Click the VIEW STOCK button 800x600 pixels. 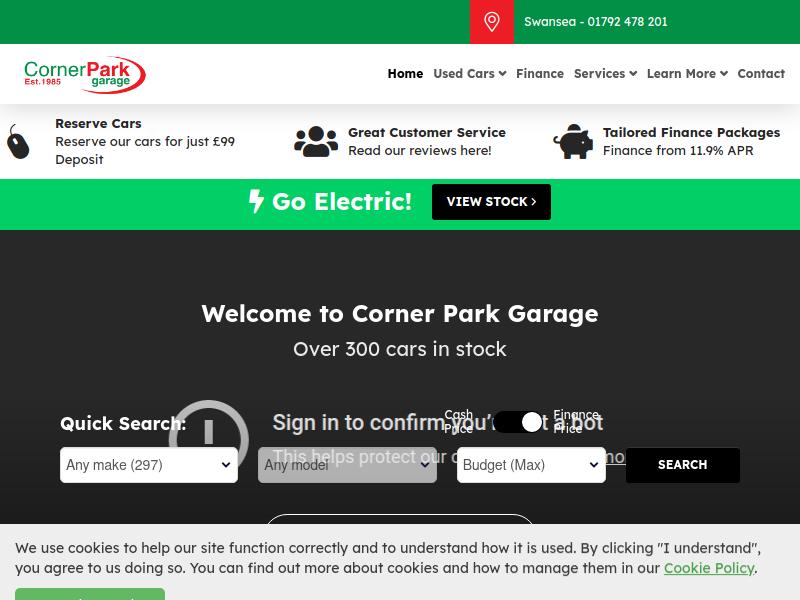491,202
